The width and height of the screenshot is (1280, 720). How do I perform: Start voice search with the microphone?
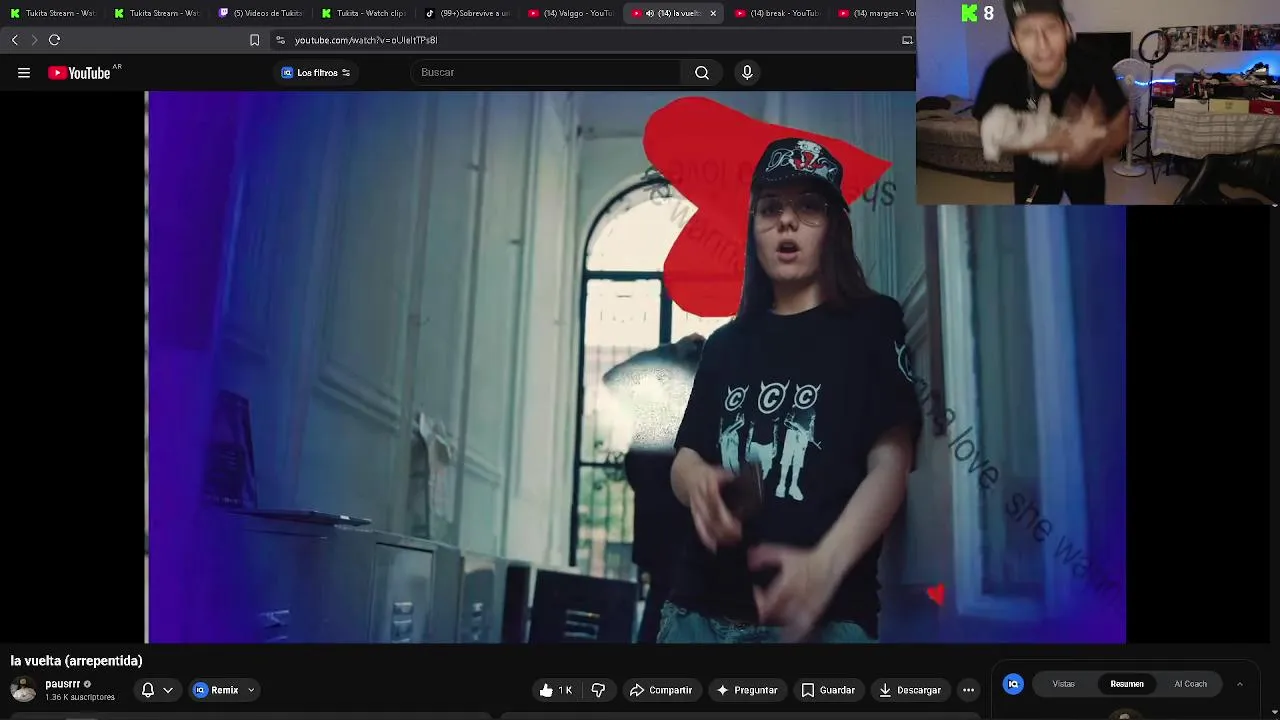pyautogui.click(x=747, y=72)
